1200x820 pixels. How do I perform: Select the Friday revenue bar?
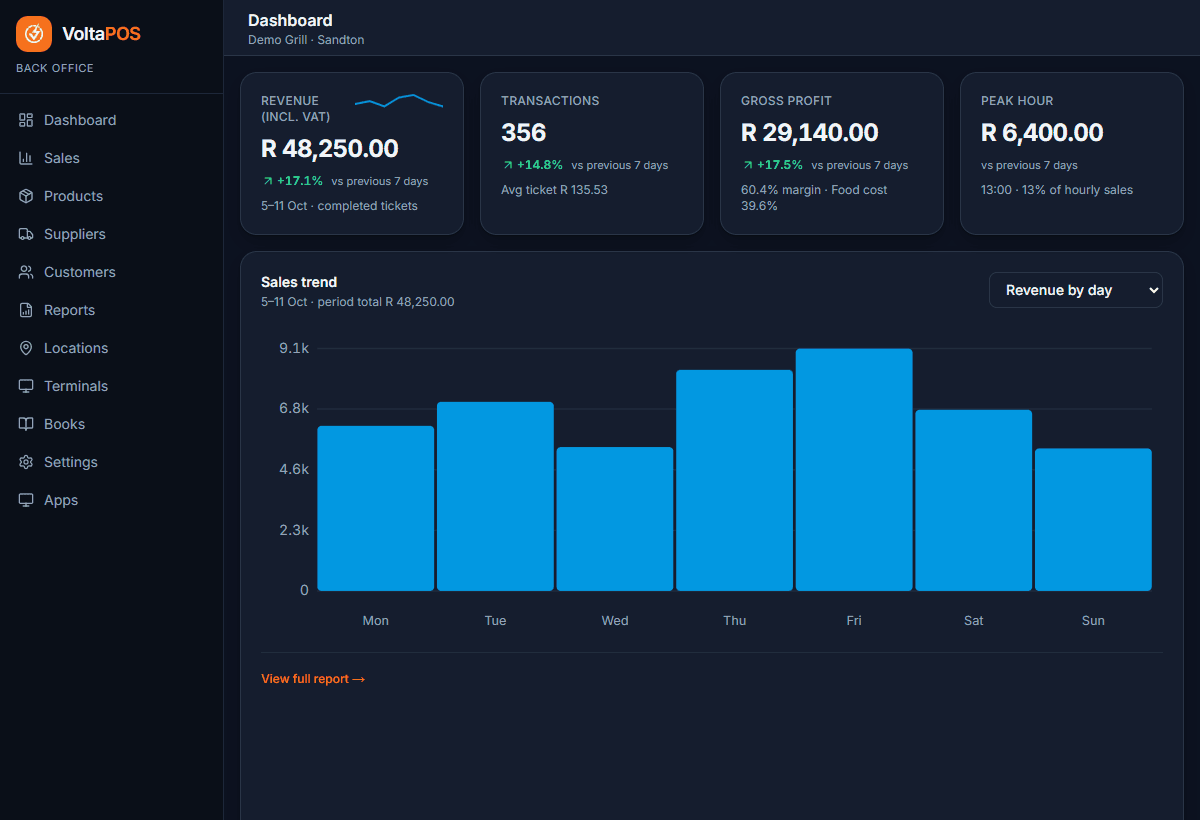(854, 470)
